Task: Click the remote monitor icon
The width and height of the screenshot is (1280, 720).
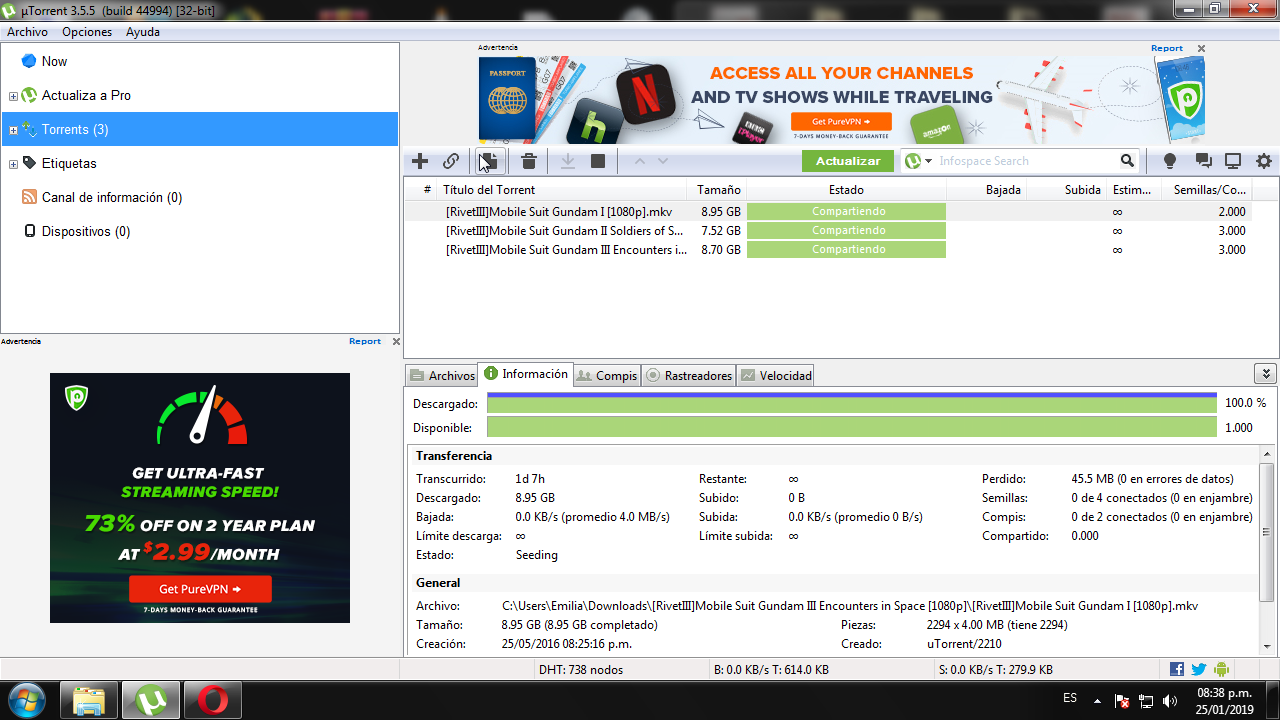Action: tap(1233, 161)
